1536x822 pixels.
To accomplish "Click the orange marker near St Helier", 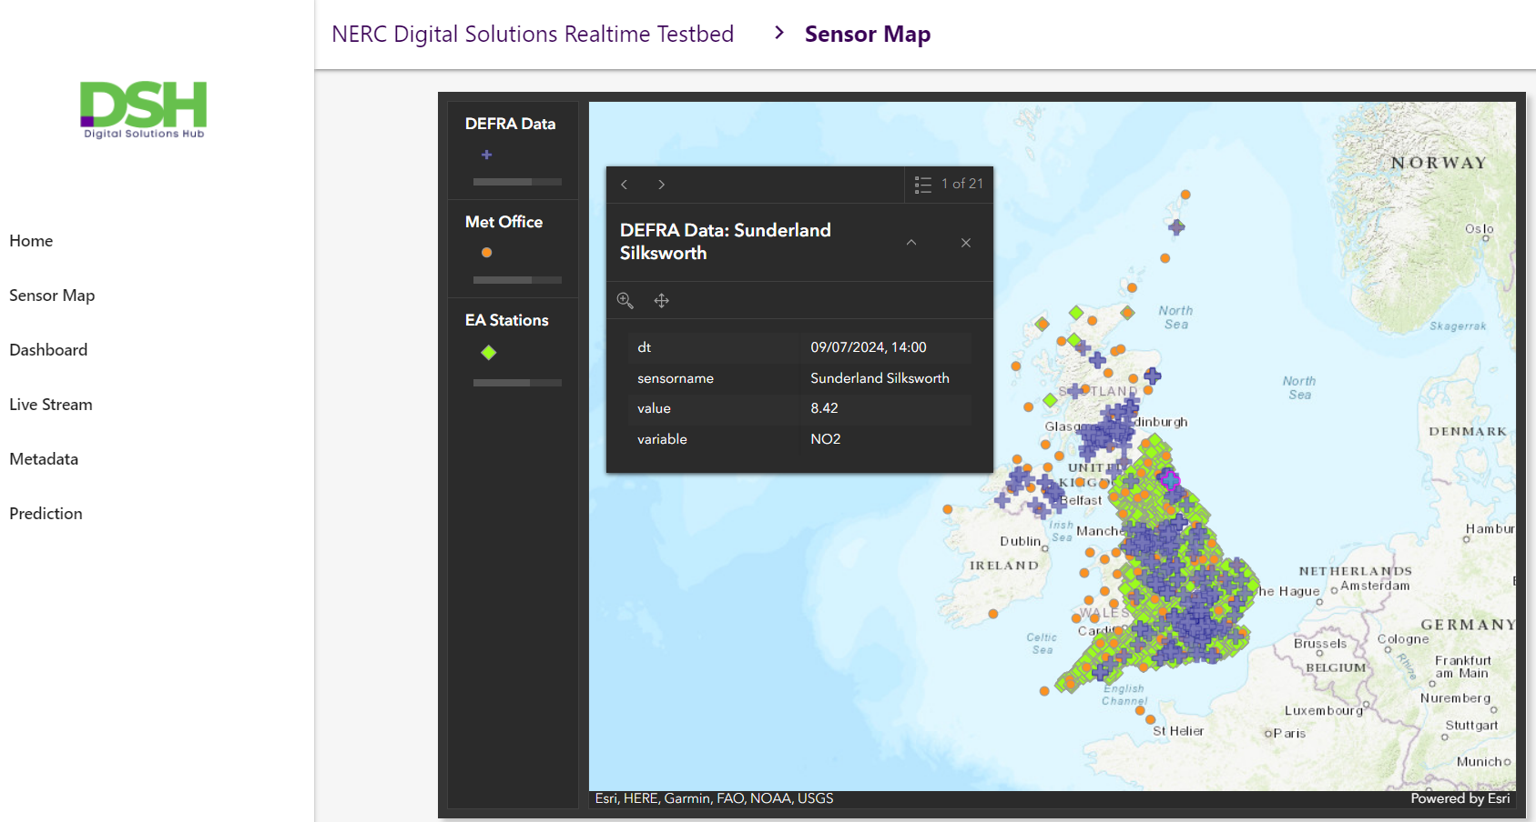I will [x=1150, y=719].
